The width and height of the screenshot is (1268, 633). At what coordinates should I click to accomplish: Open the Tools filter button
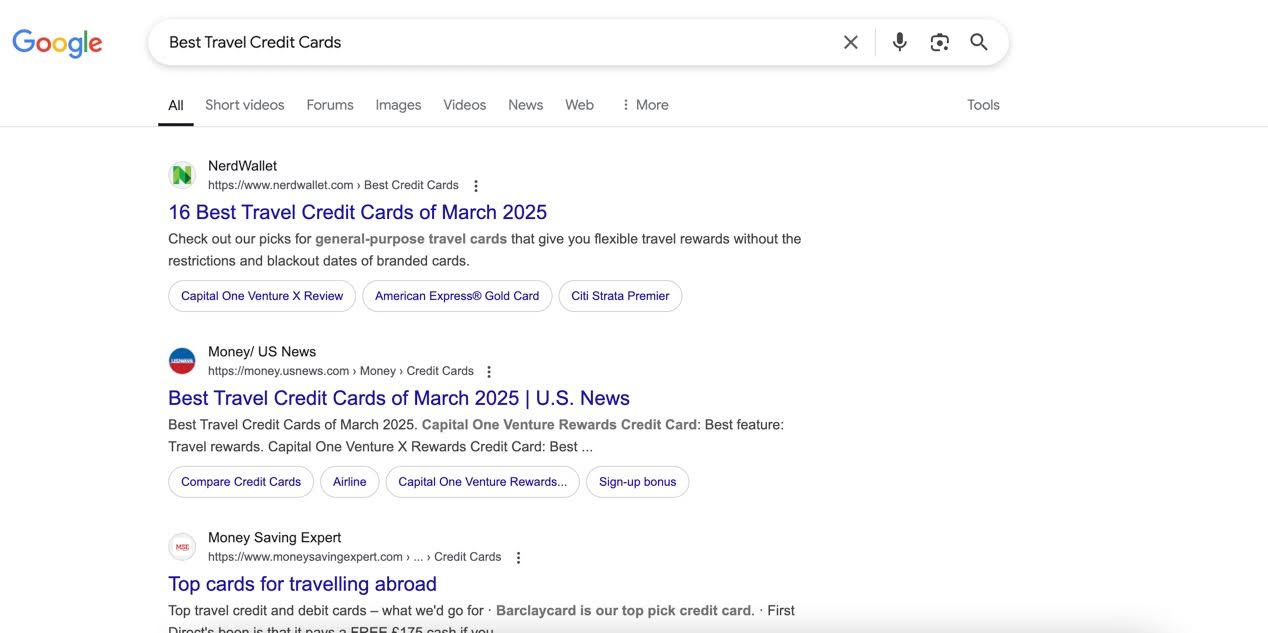tap(982, 105)
